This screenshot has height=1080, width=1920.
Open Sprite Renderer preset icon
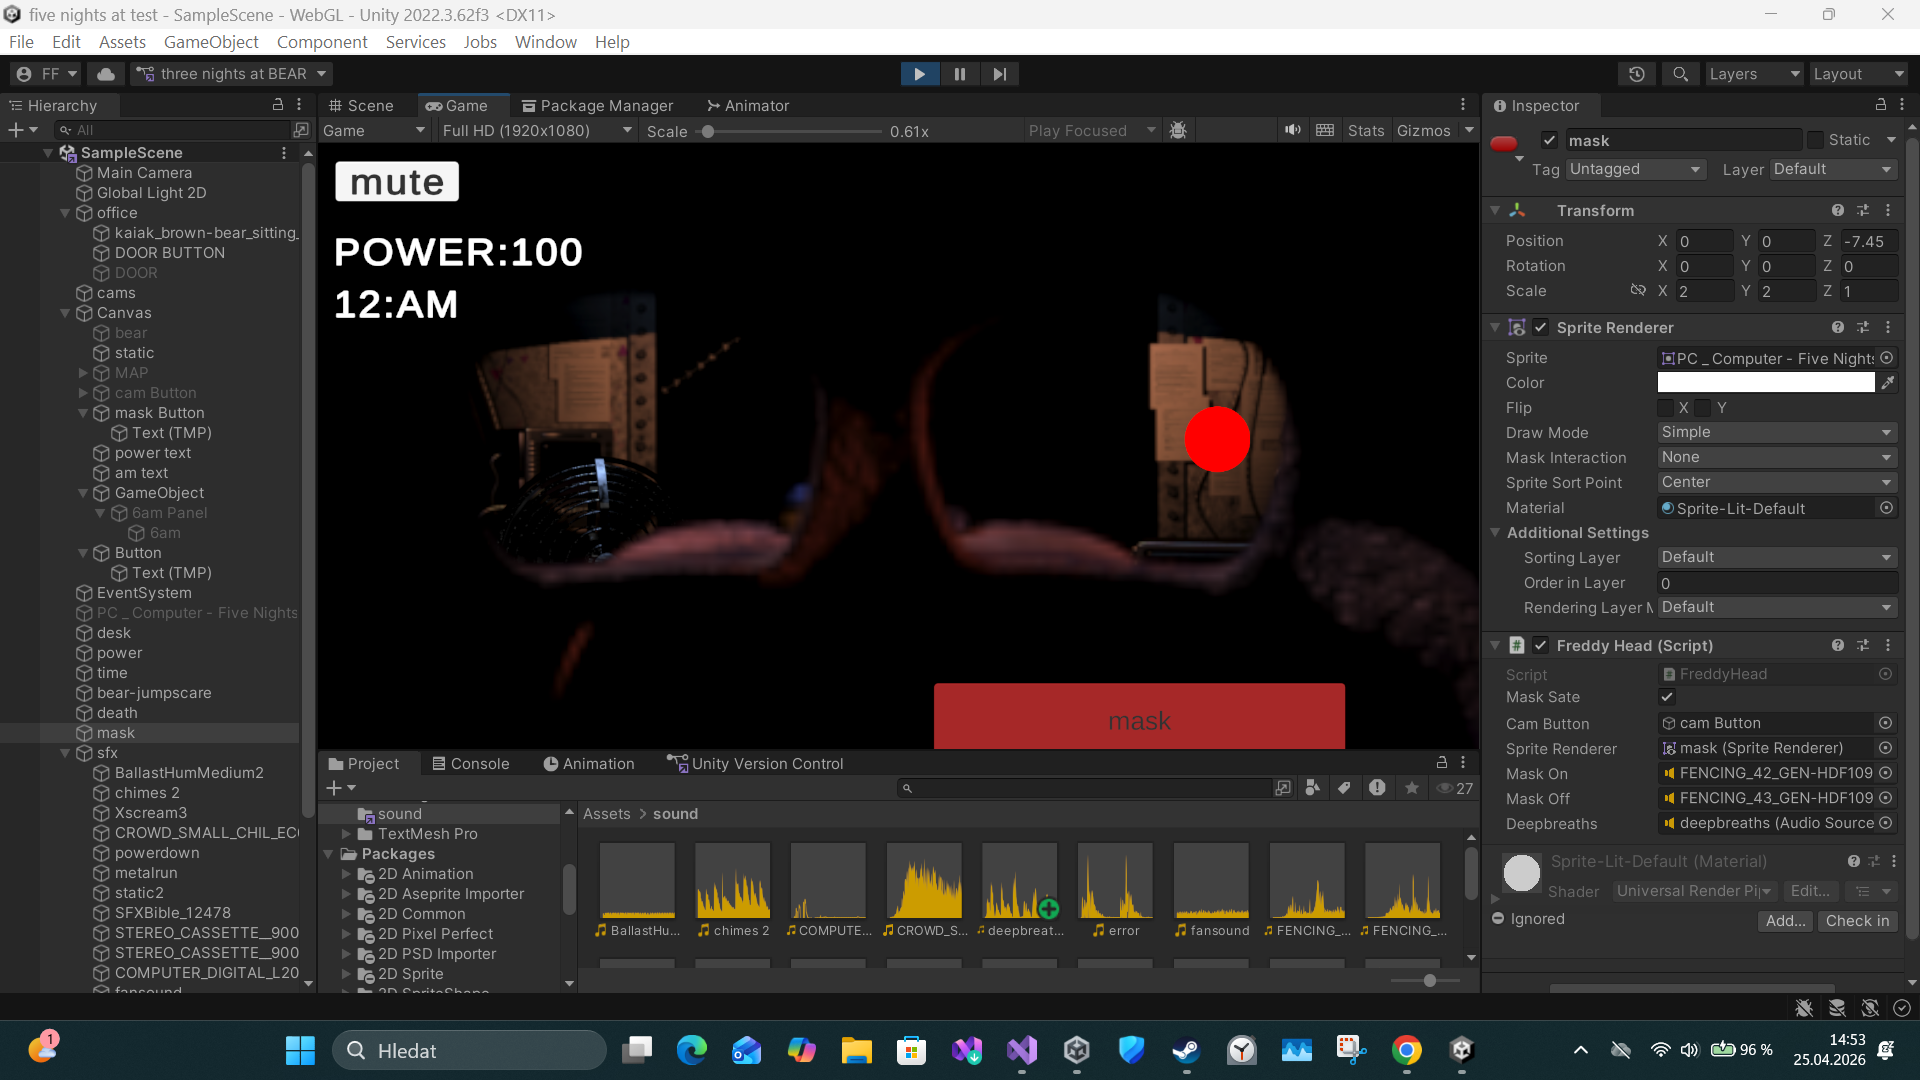pyautogui.click(x=1863, y=328)
